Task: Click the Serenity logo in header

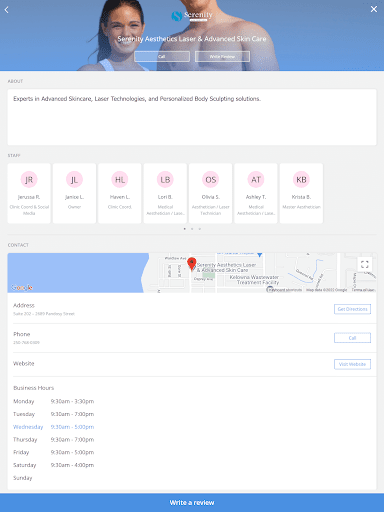Action: pyautogui.click(x=192, y=15)
